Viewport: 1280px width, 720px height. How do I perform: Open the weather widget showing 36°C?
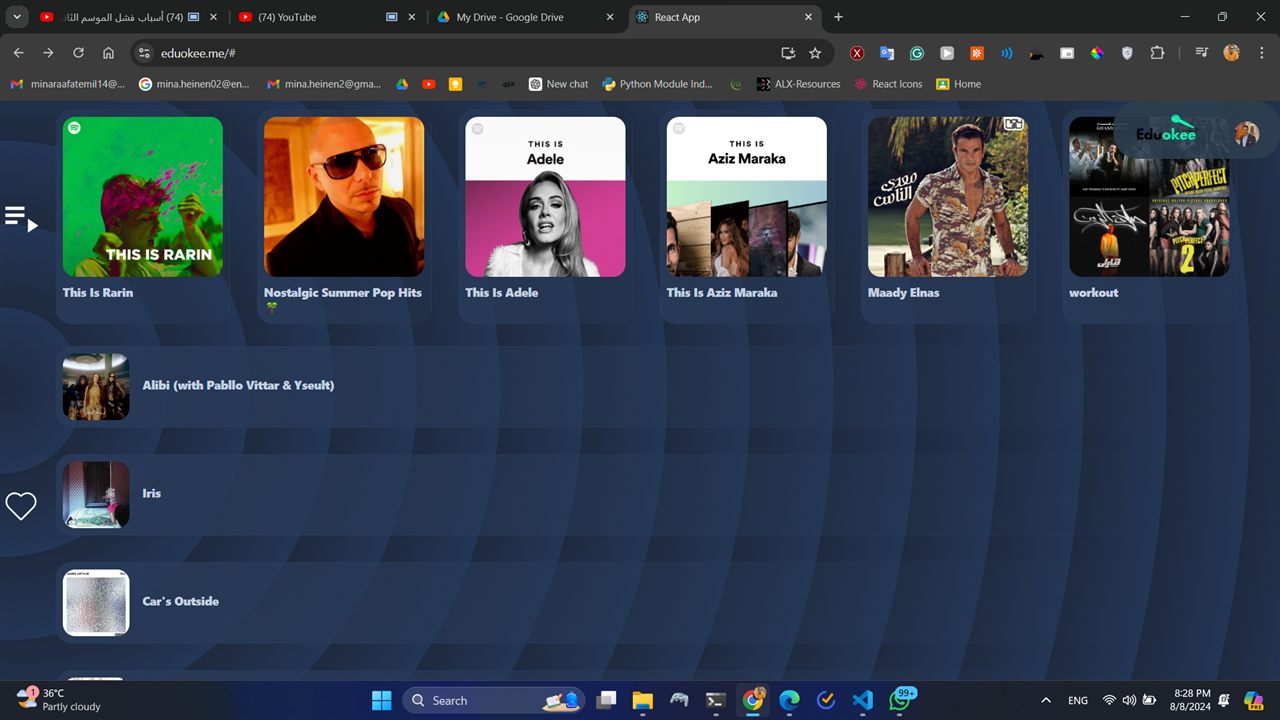click(59, 700)
